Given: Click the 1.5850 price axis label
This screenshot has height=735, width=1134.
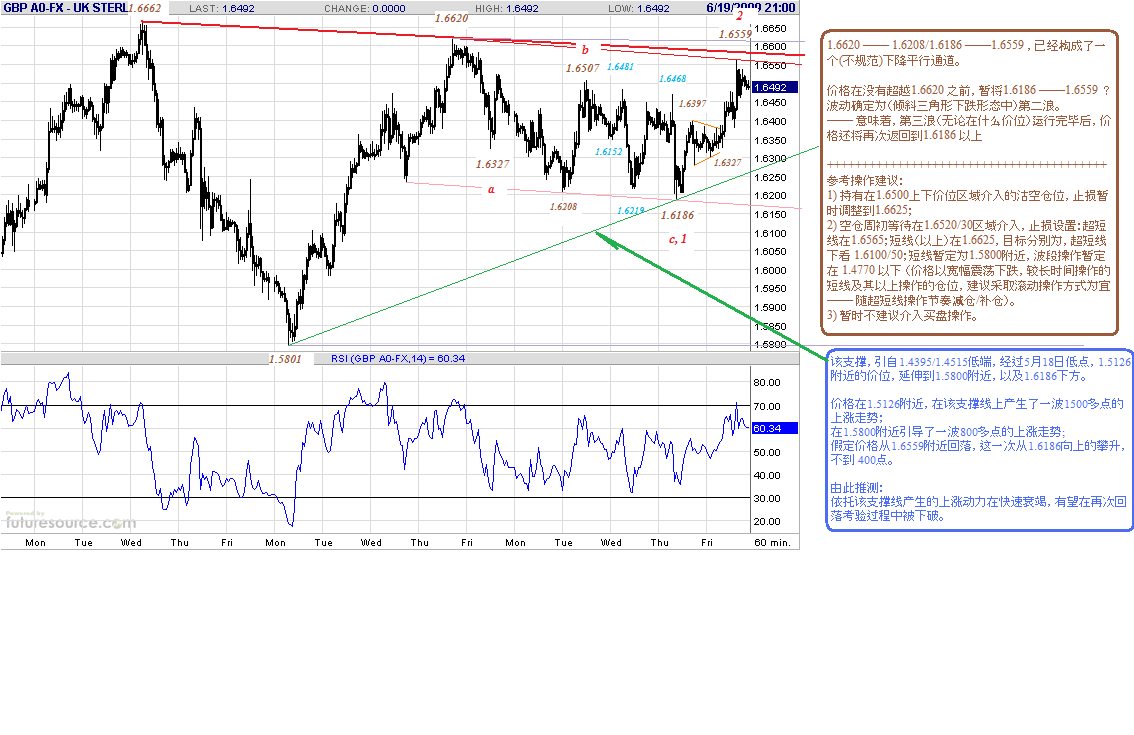Looking at the screenshot, I should 770,327.
